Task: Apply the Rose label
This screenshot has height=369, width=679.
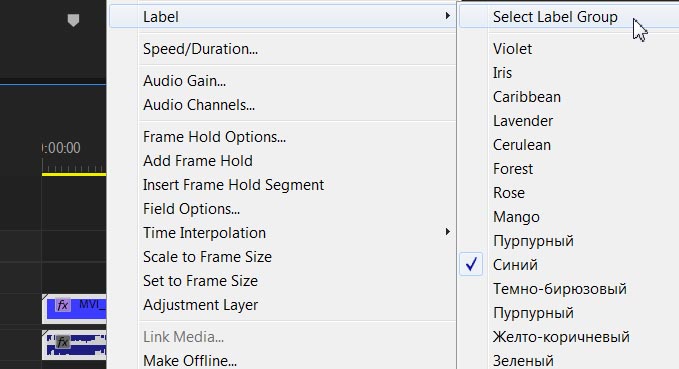Action: pos(509,193)
